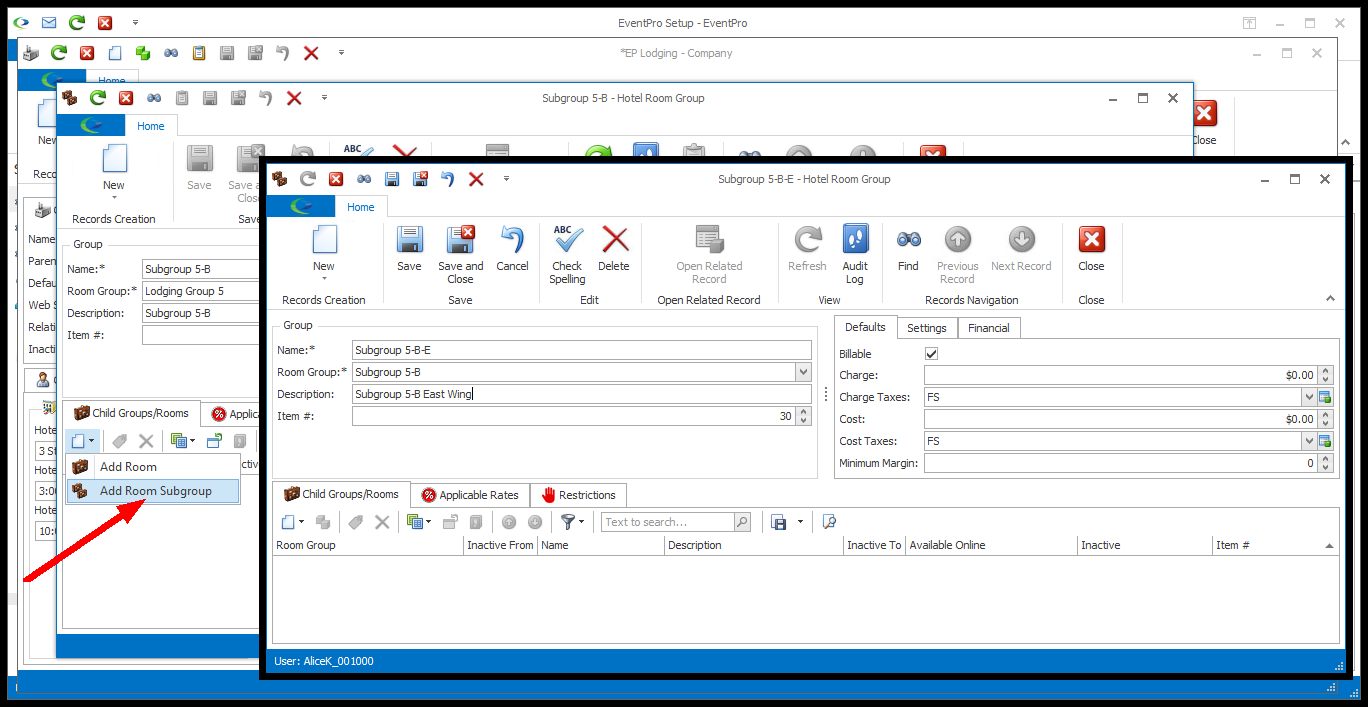The width and height of the screenshot is (1368, 707).
Task: Run Check Spelling in Subgroup 5-B-E window
Action: click(567, 254)
